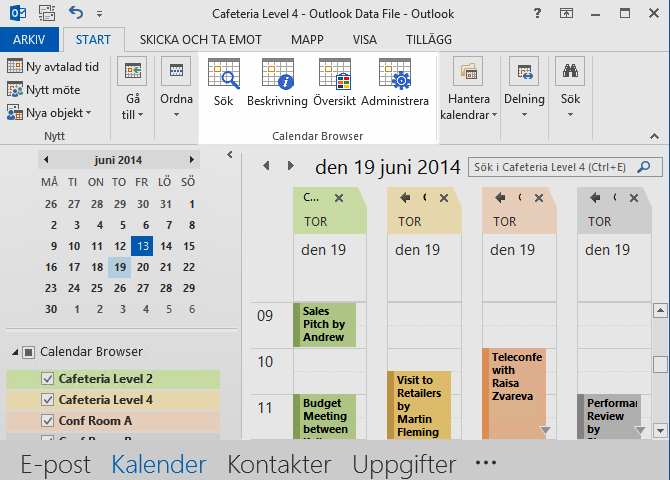Select June 19 in mini calendar

pyautogui.click(x=119, y=267)
